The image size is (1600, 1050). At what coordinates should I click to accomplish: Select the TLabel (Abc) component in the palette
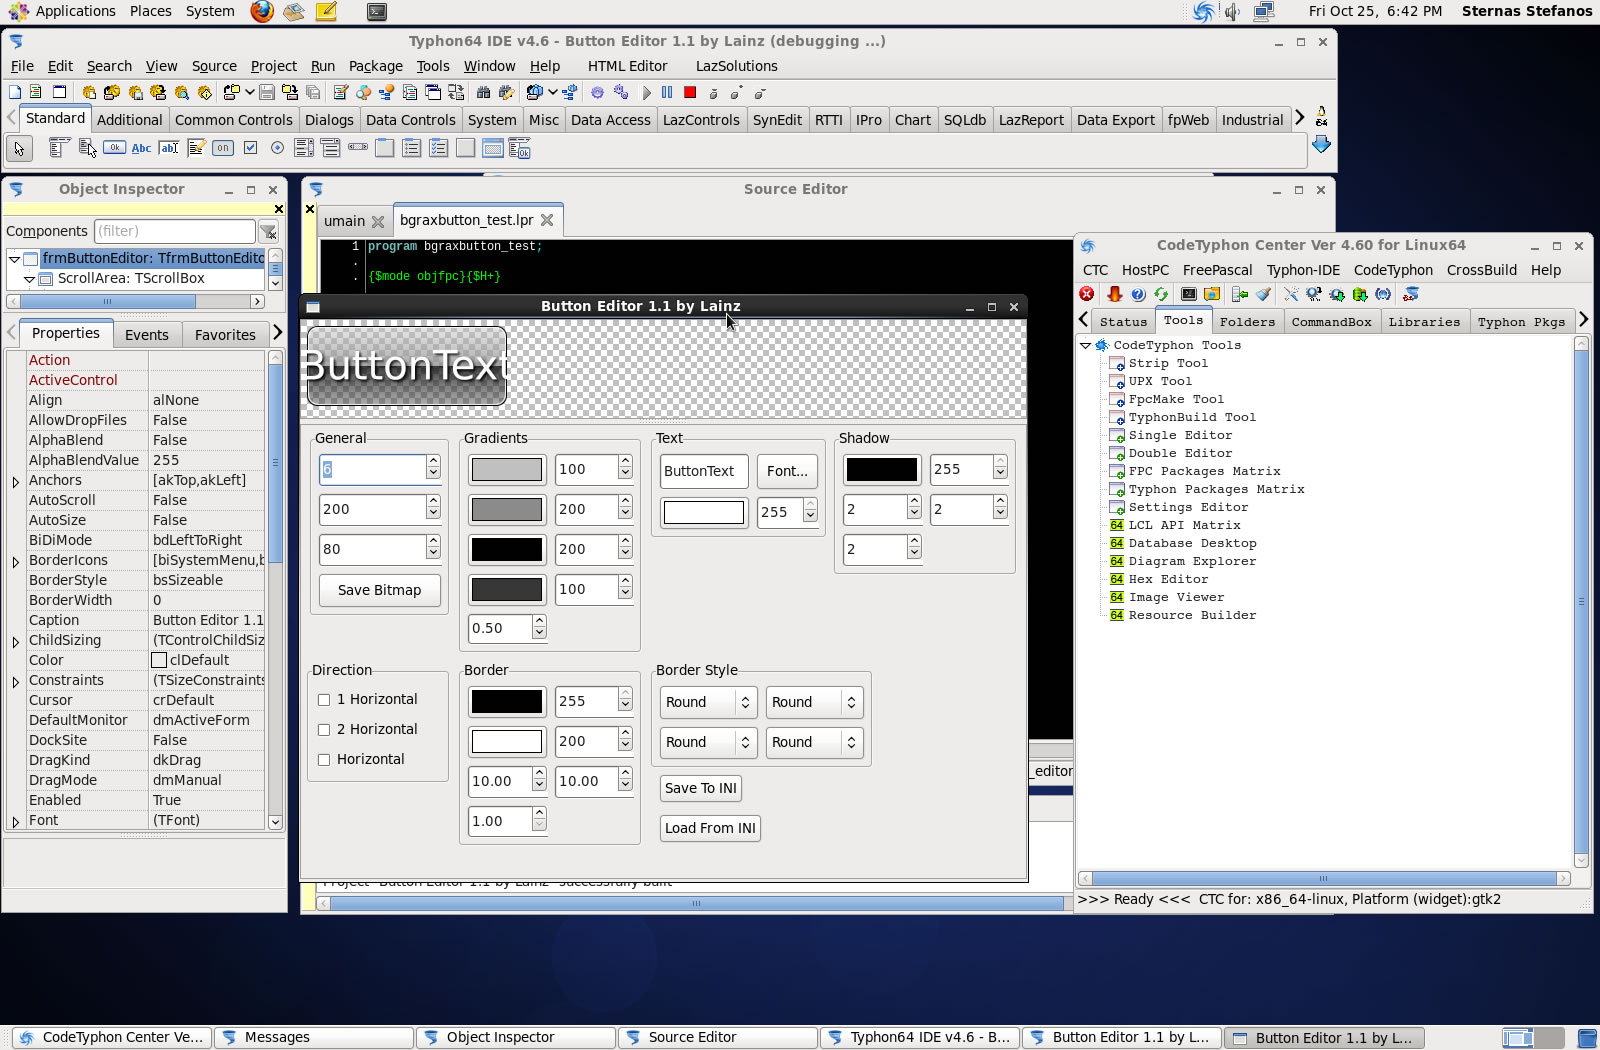point(142,148)
